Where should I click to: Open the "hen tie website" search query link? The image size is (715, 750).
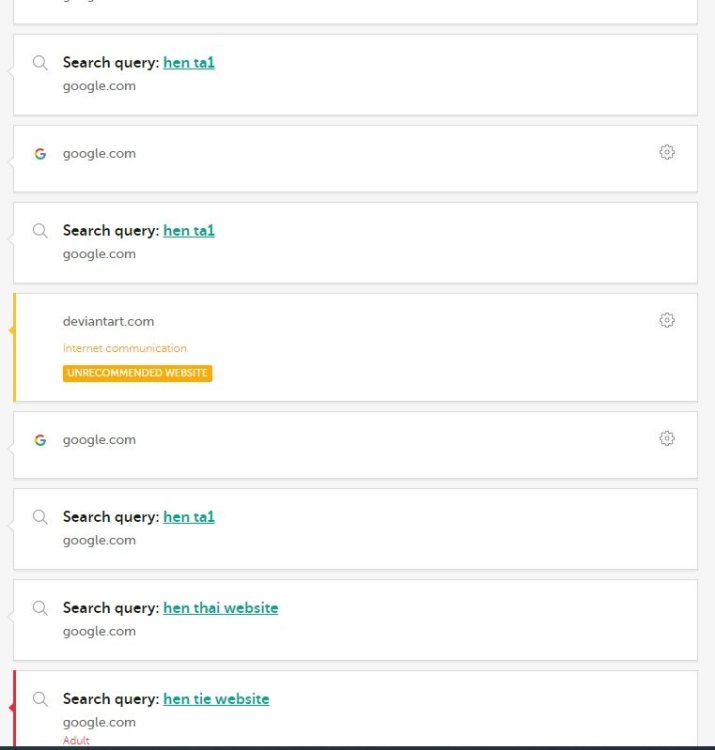tap(216, 699)
